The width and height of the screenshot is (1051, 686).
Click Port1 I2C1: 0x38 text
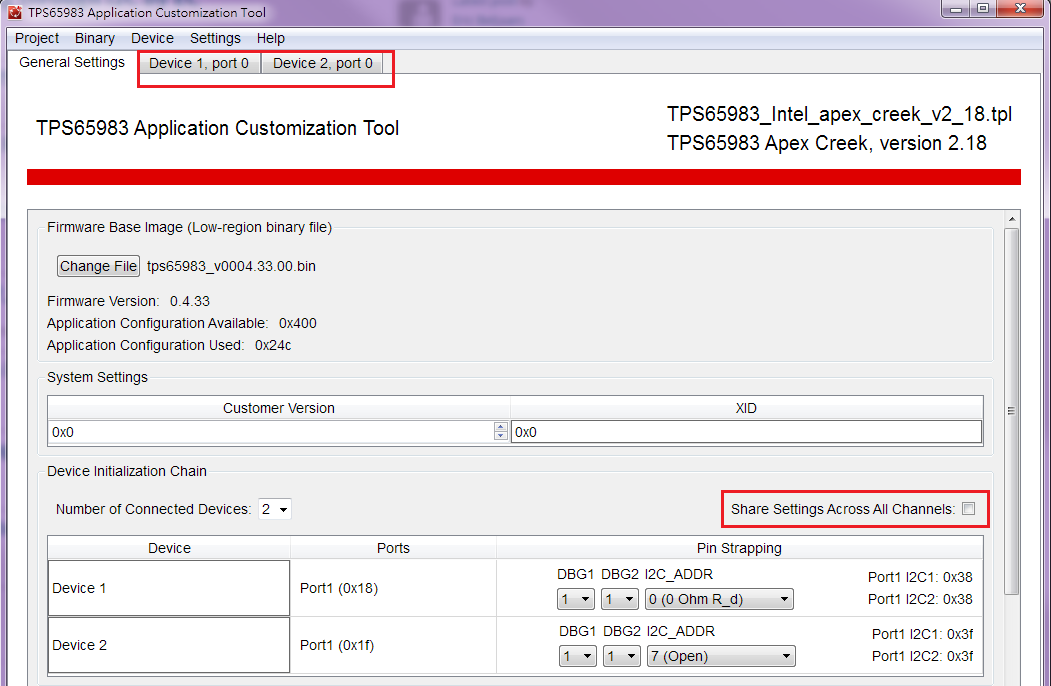[920, 577]
